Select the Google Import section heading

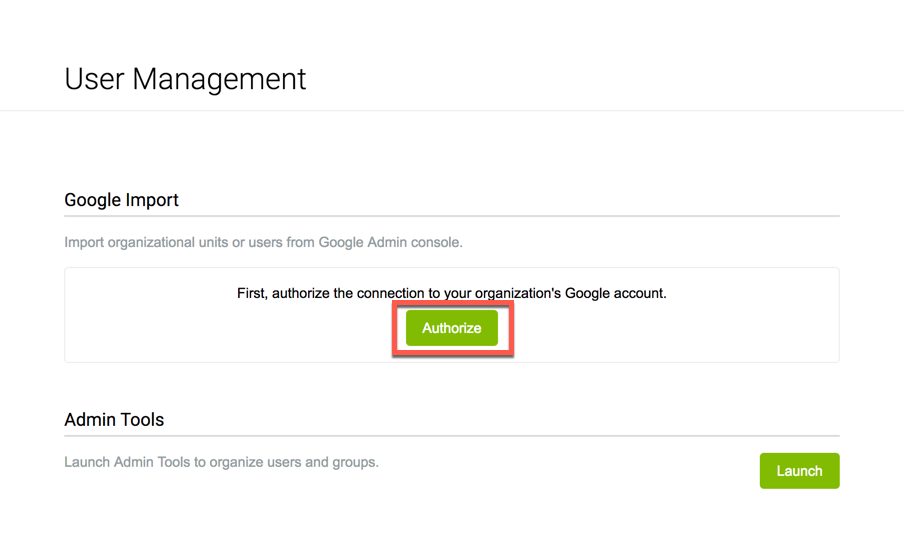tap(121, 200)
